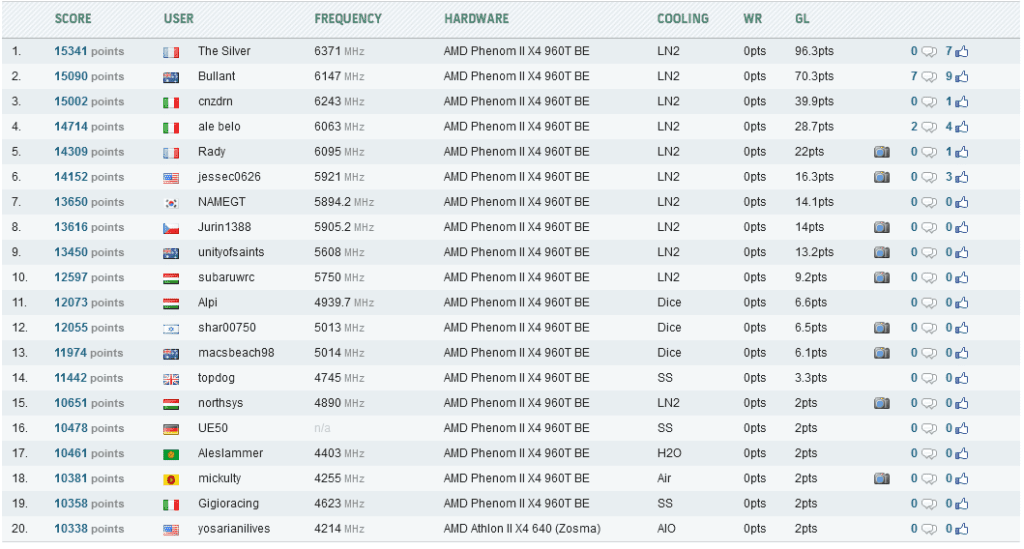Click the camera icon next to mickulty's score
The width and height of the screenshot is (1024, 549).
point(882,479)
